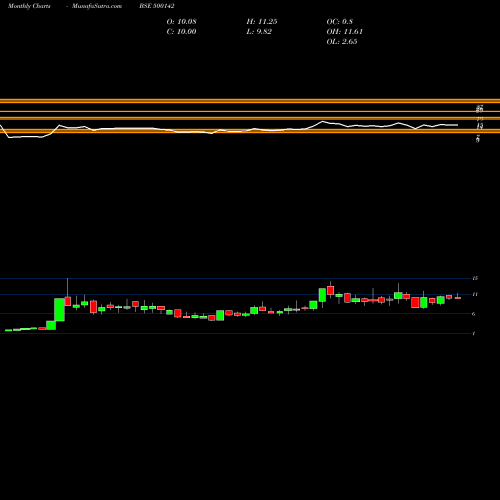This screenshot has width=500, height=500.
Task: Click the close value C: 10.00
Action: pyautogui.click(x=181, y=32)
